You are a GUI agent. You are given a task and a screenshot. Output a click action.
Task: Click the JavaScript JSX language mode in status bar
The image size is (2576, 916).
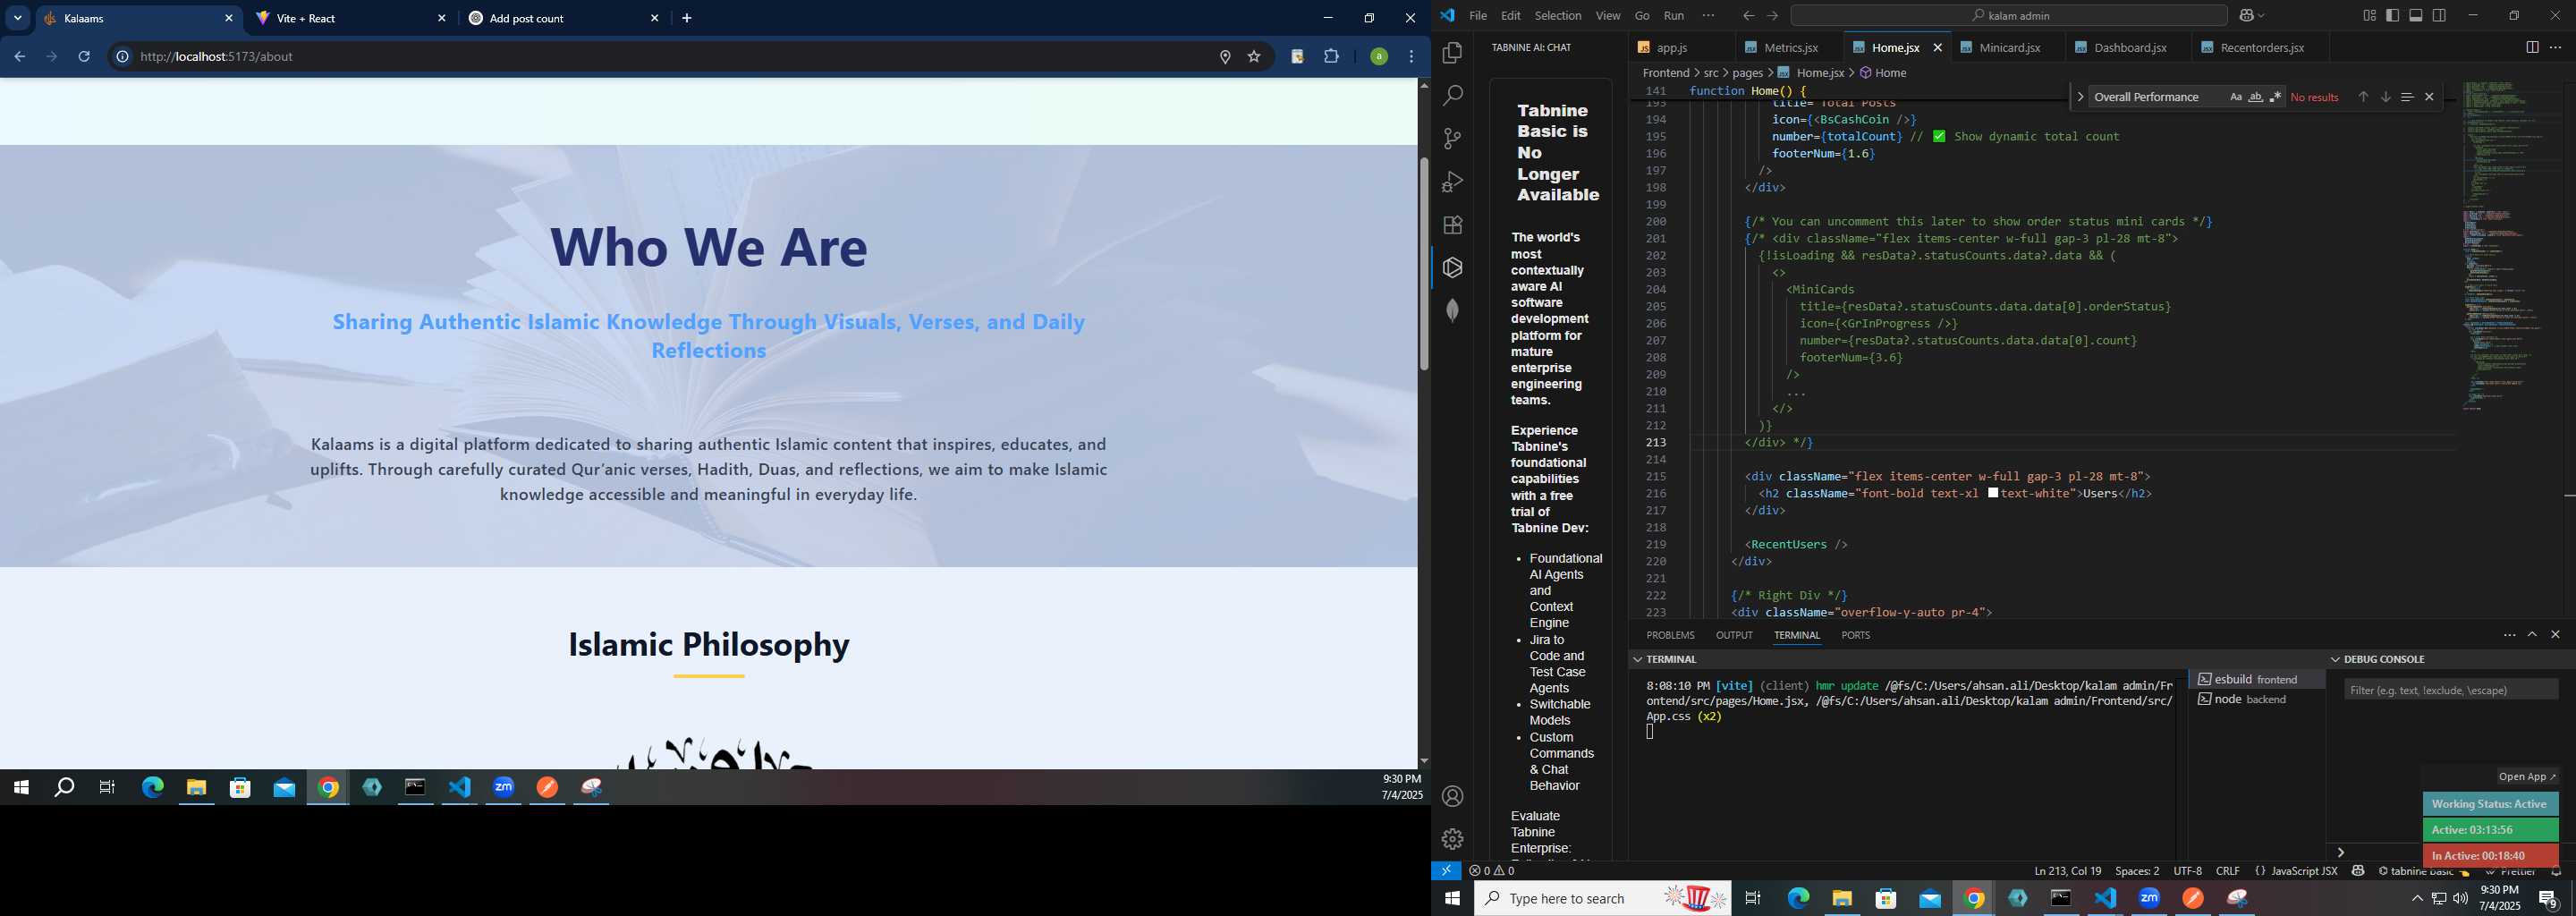click(2303, 871)
